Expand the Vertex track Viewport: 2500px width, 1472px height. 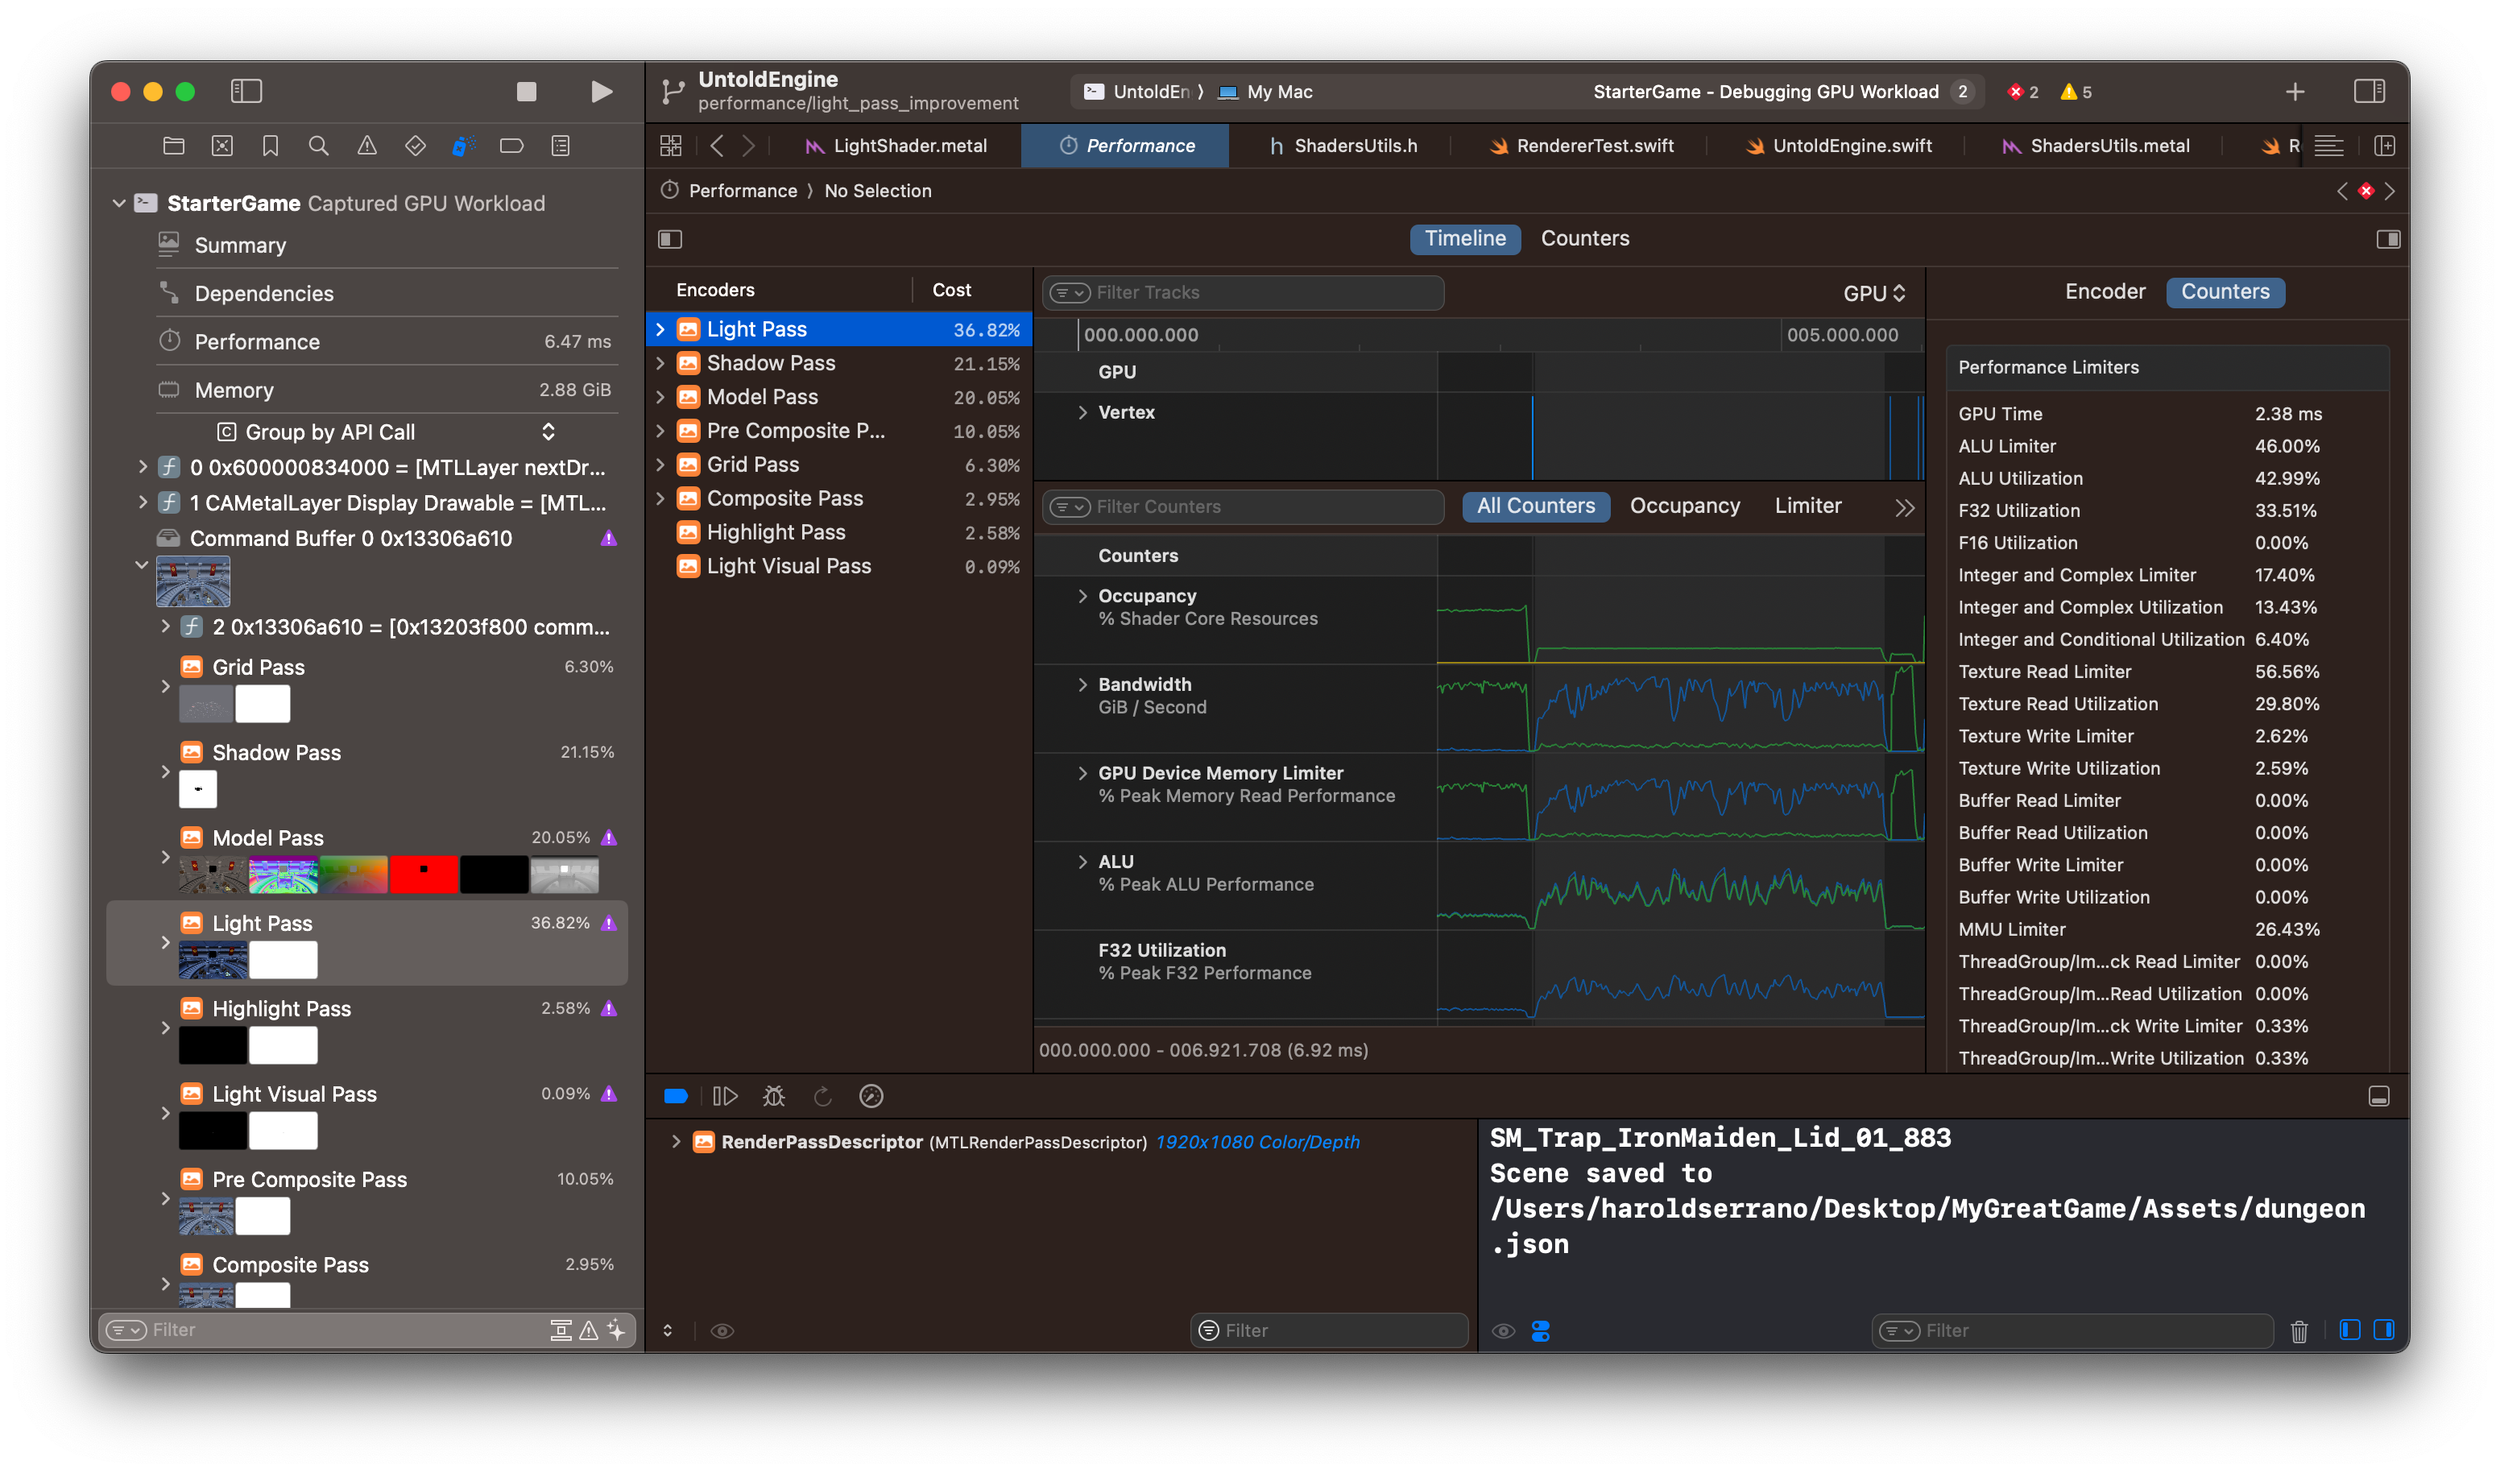[1082, 412]
